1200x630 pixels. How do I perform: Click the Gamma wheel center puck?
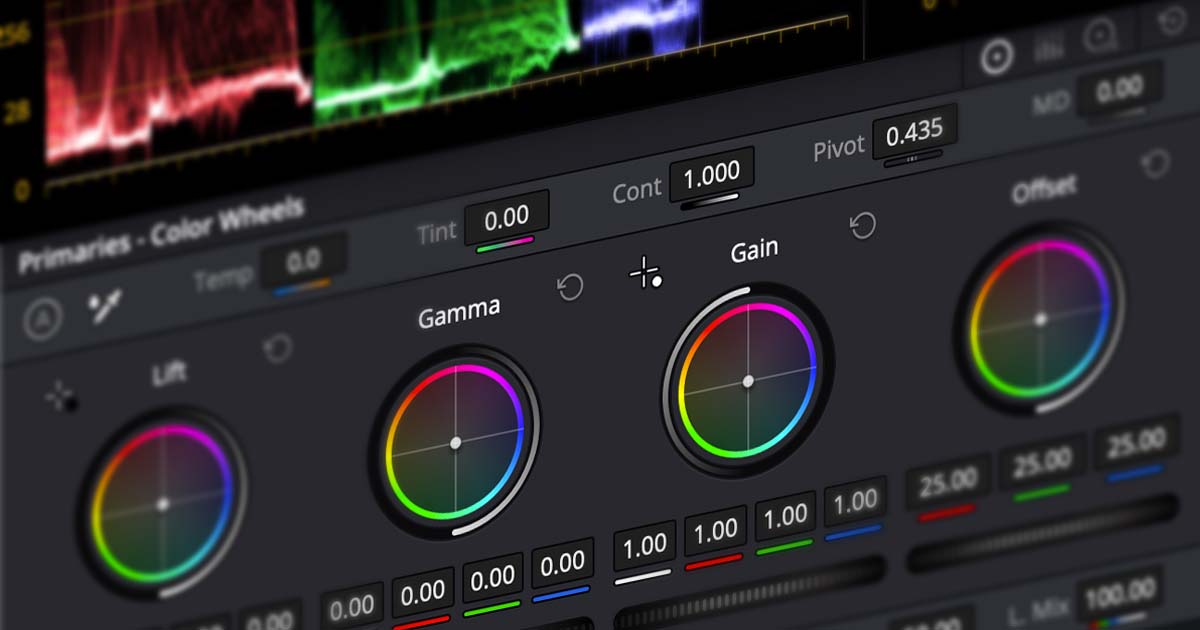456,444
